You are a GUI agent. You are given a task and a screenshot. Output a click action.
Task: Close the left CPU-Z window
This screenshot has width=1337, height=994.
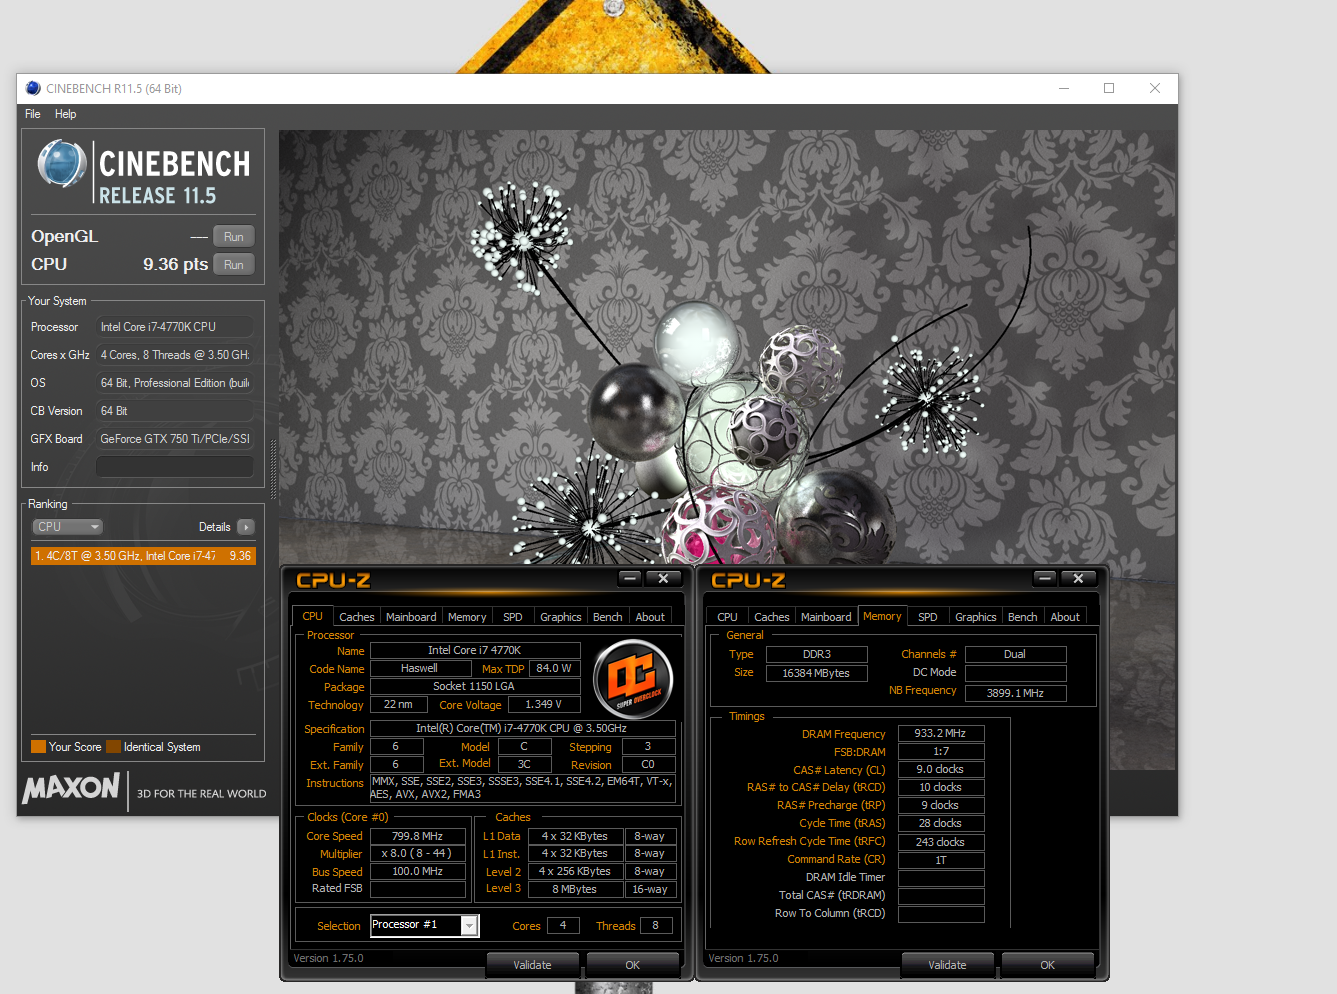tap(663, 578)
